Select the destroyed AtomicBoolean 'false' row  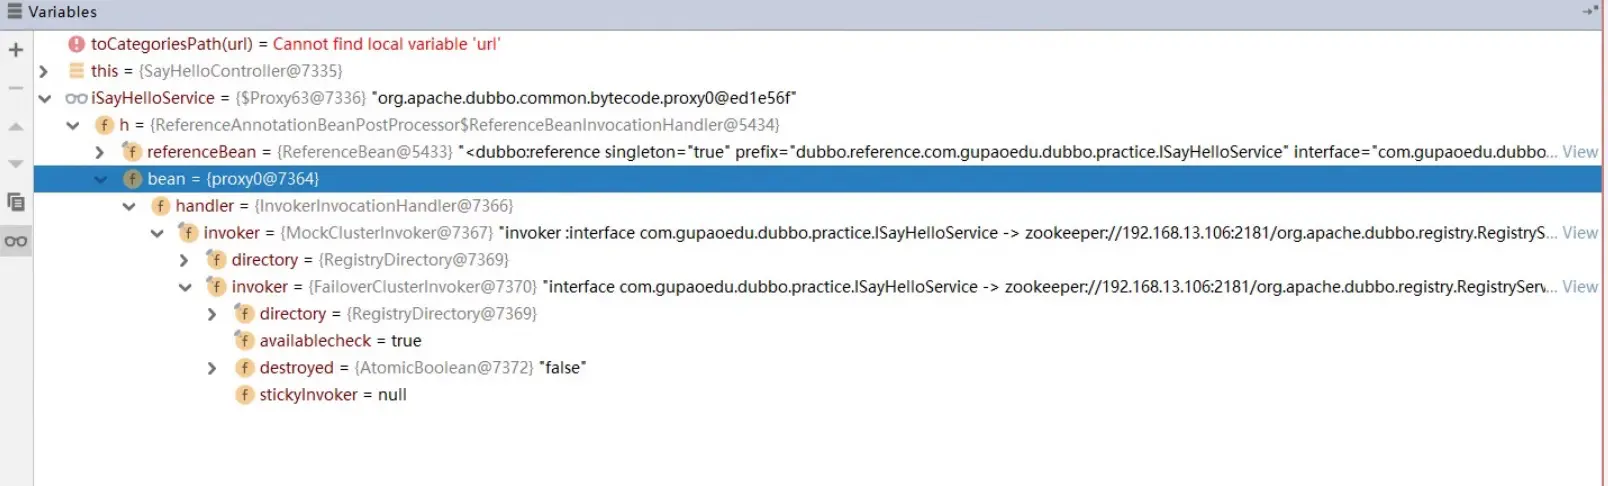click(817, 368)
